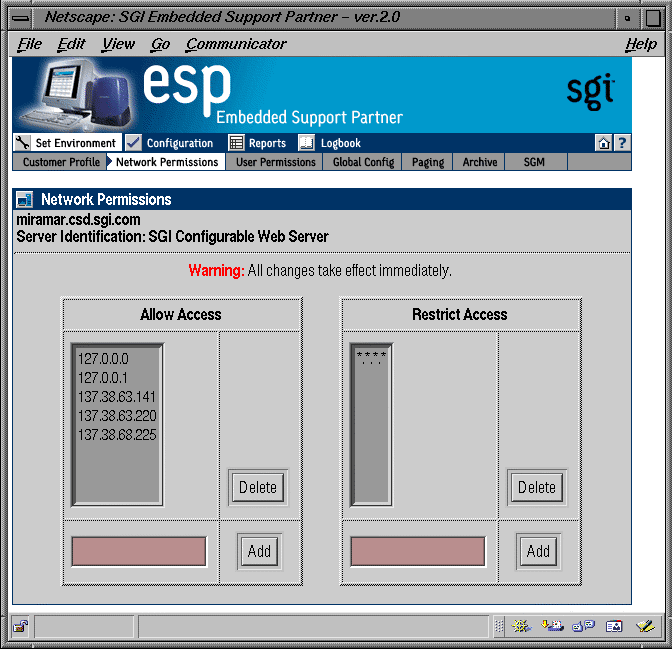Select the Configuration section
This screenshot has width=672, height=649.
(180, 143)
